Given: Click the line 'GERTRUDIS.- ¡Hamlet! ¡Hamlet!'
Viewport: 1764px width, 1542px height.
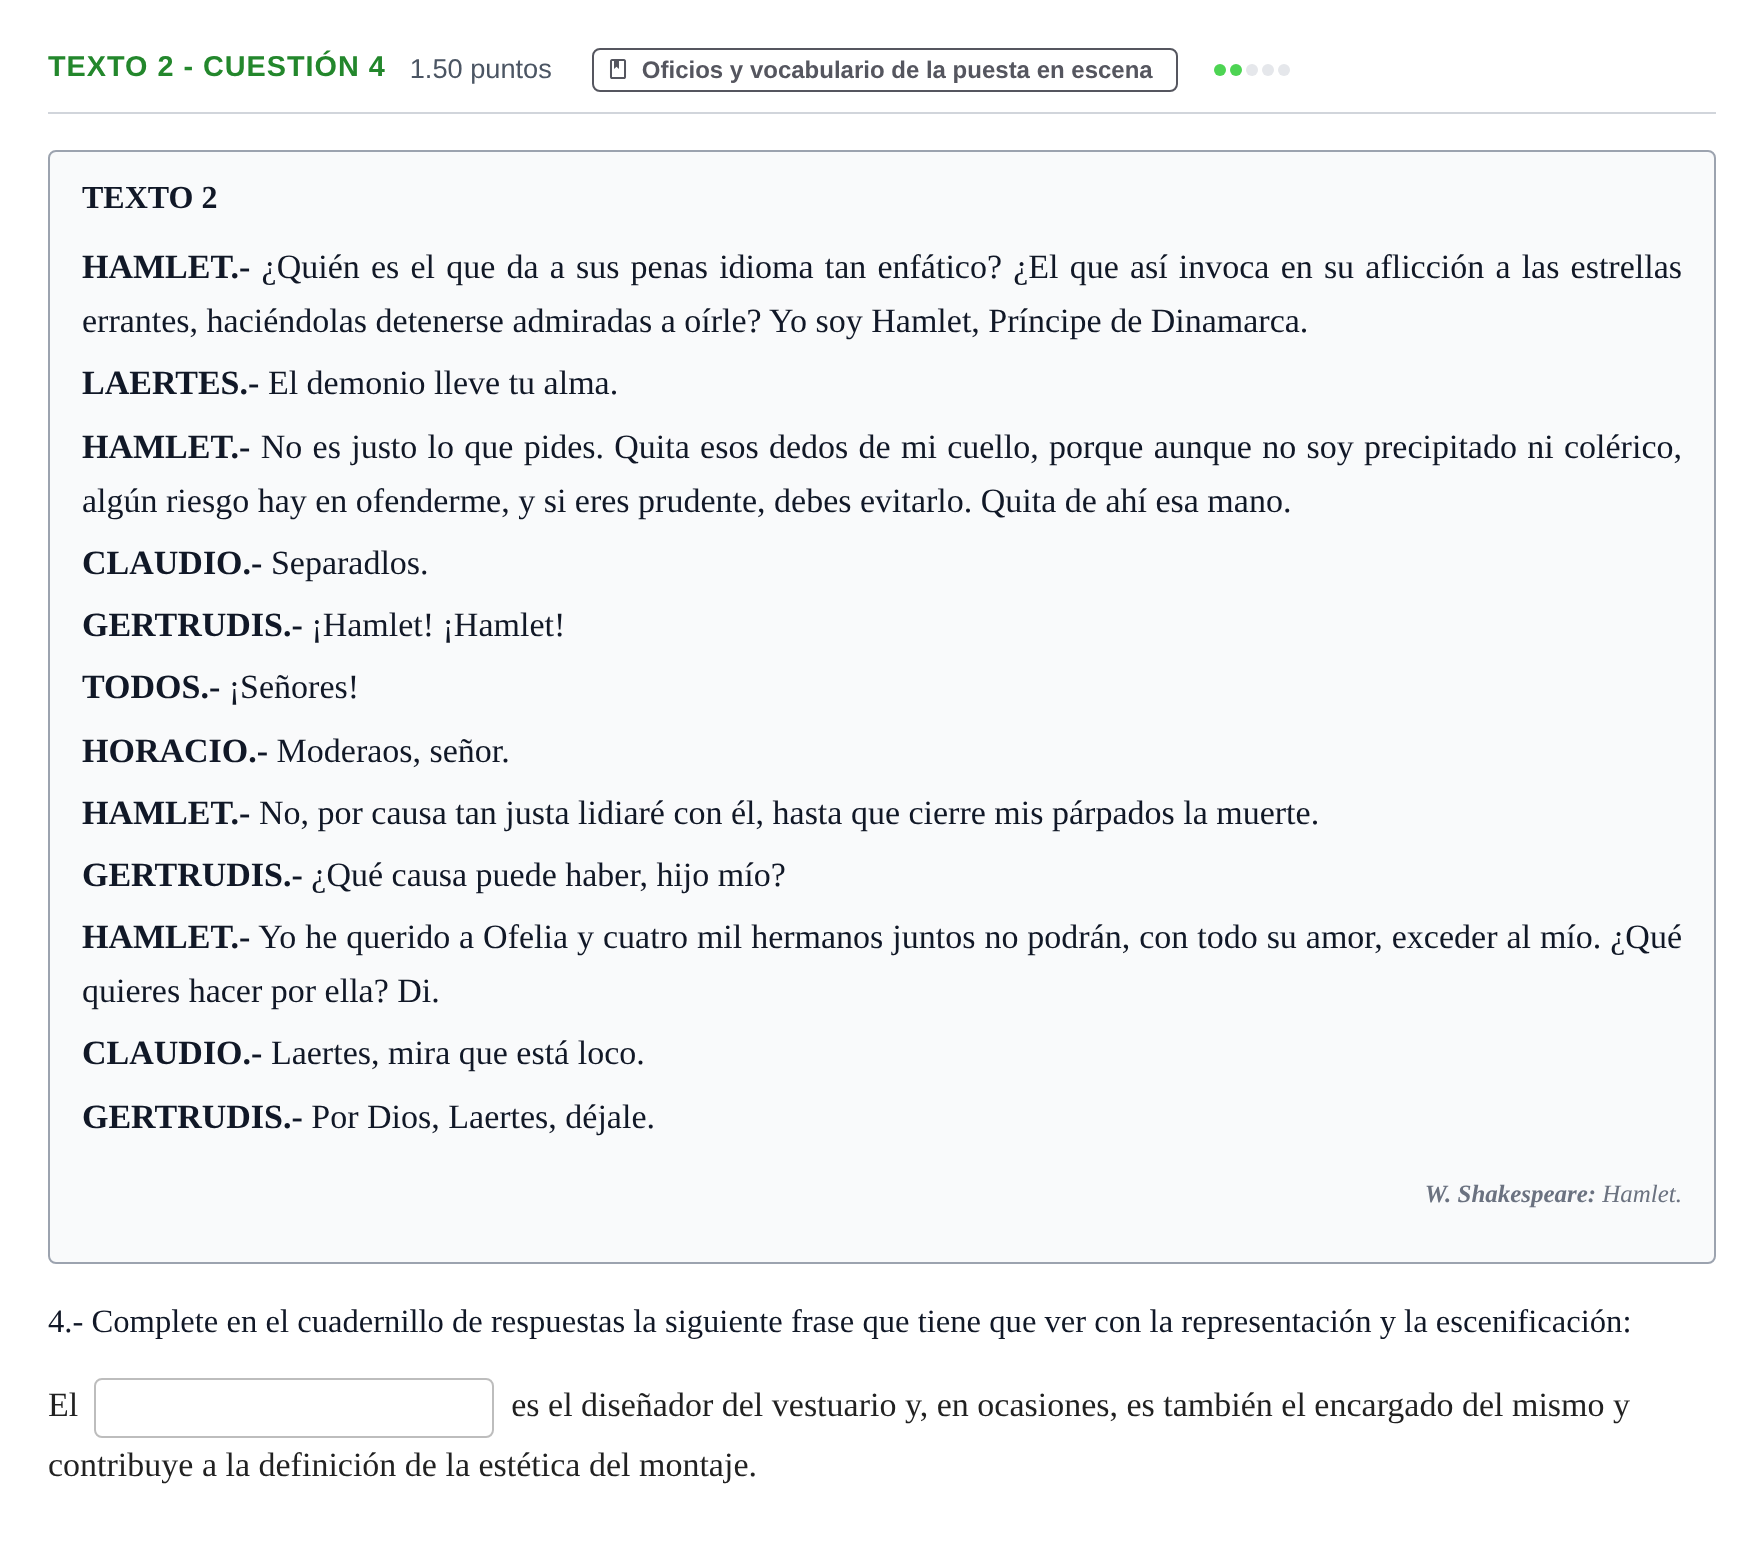Looking at the screenshot, I should point(323,625).
